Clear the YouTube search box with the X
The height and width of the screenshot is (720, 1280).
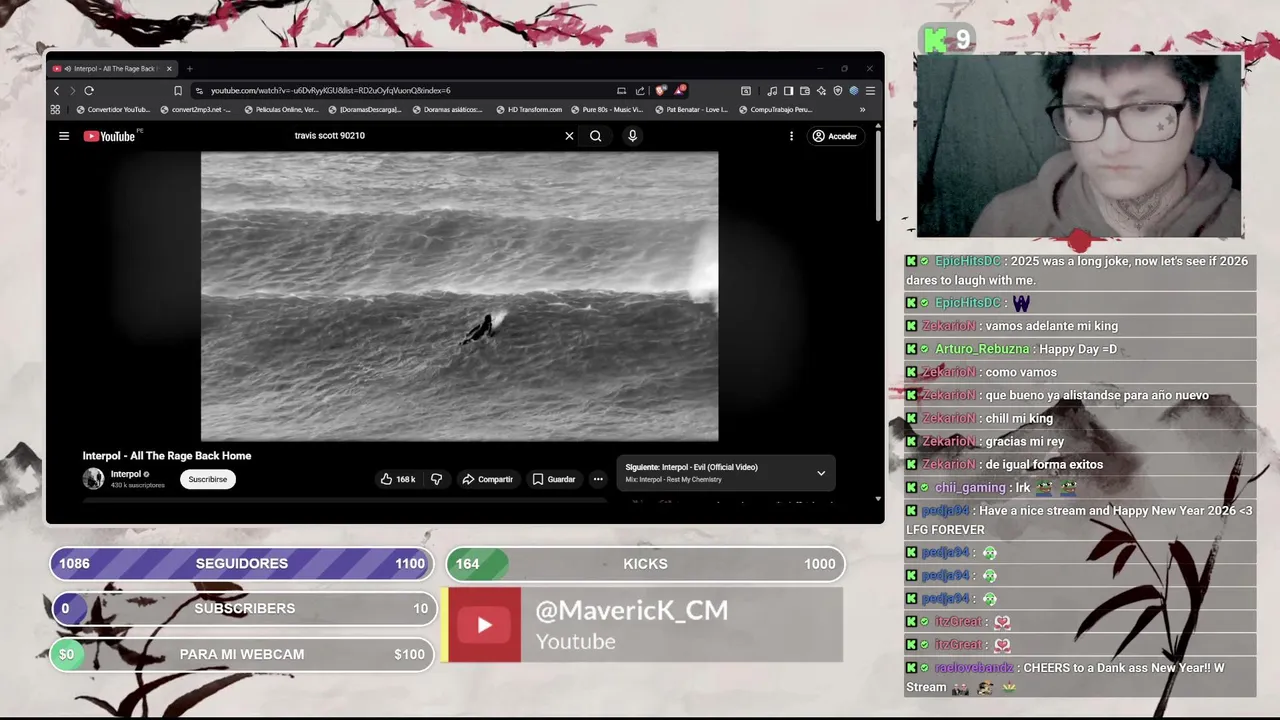569,136
